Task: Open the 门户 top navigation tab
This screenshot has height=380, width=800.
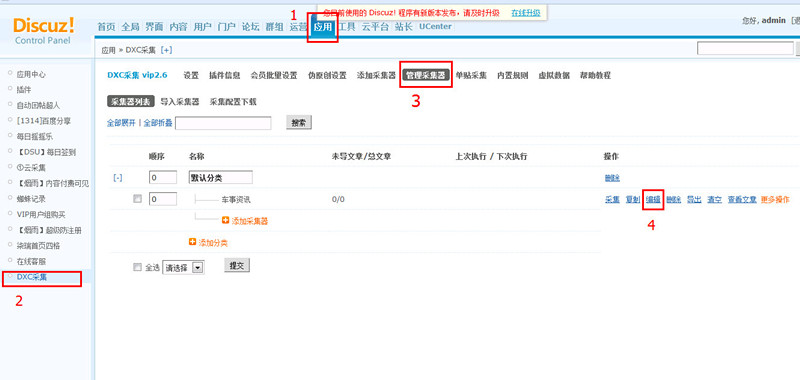Action: point(227,27)
